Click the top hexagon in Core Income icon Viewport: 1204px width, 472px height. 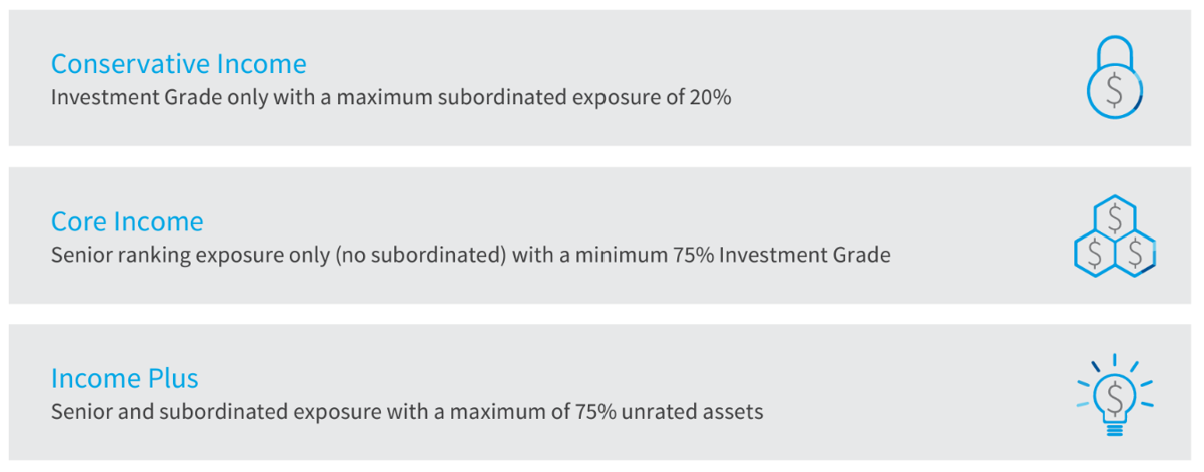tap(1114, 218)
